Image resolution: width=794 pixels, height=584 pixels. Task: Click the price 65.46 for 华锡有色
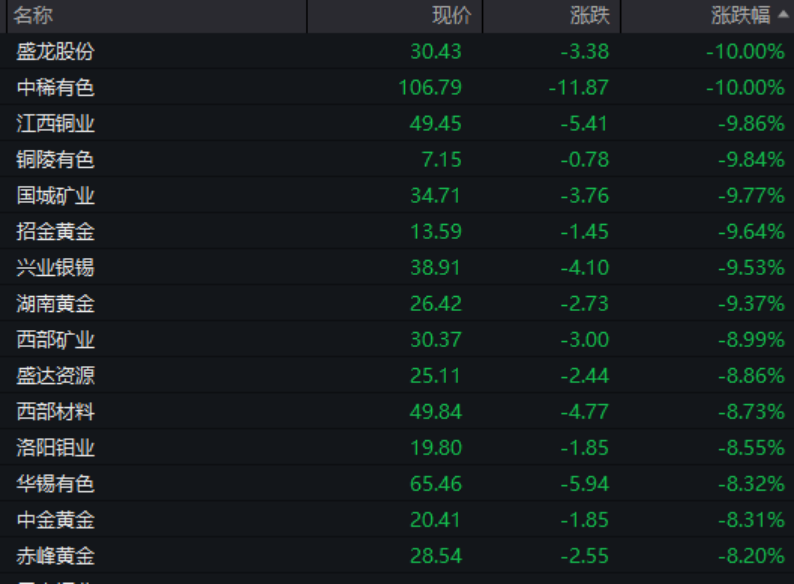435,484
